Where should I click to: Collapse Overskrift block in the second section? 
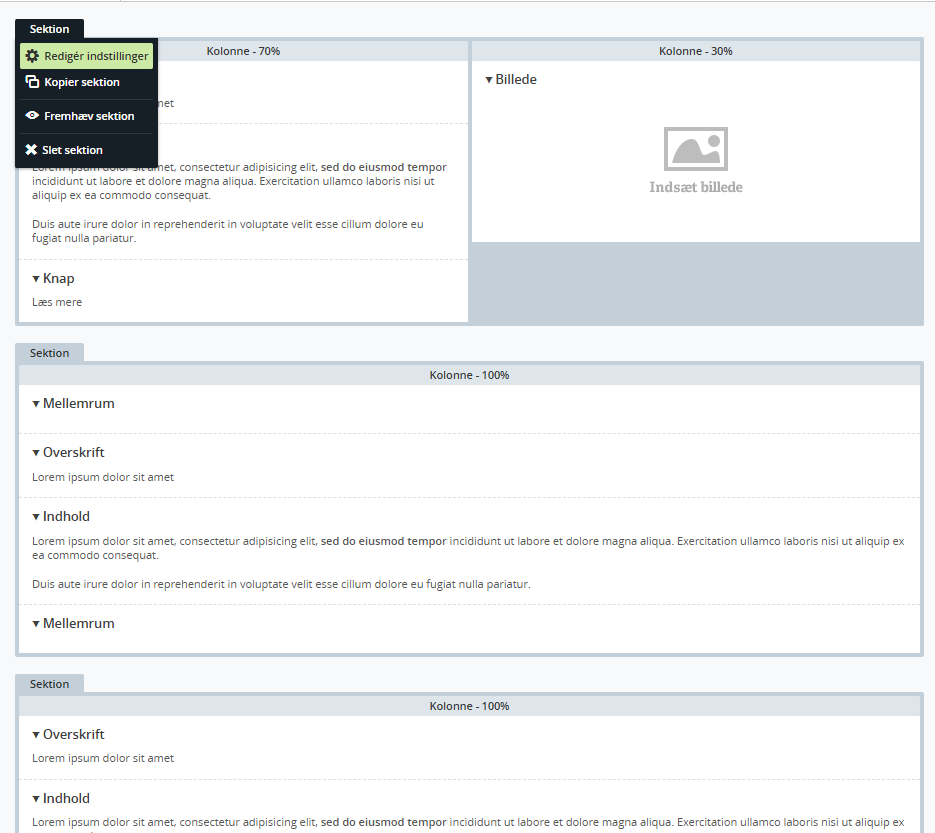[36, 453]
